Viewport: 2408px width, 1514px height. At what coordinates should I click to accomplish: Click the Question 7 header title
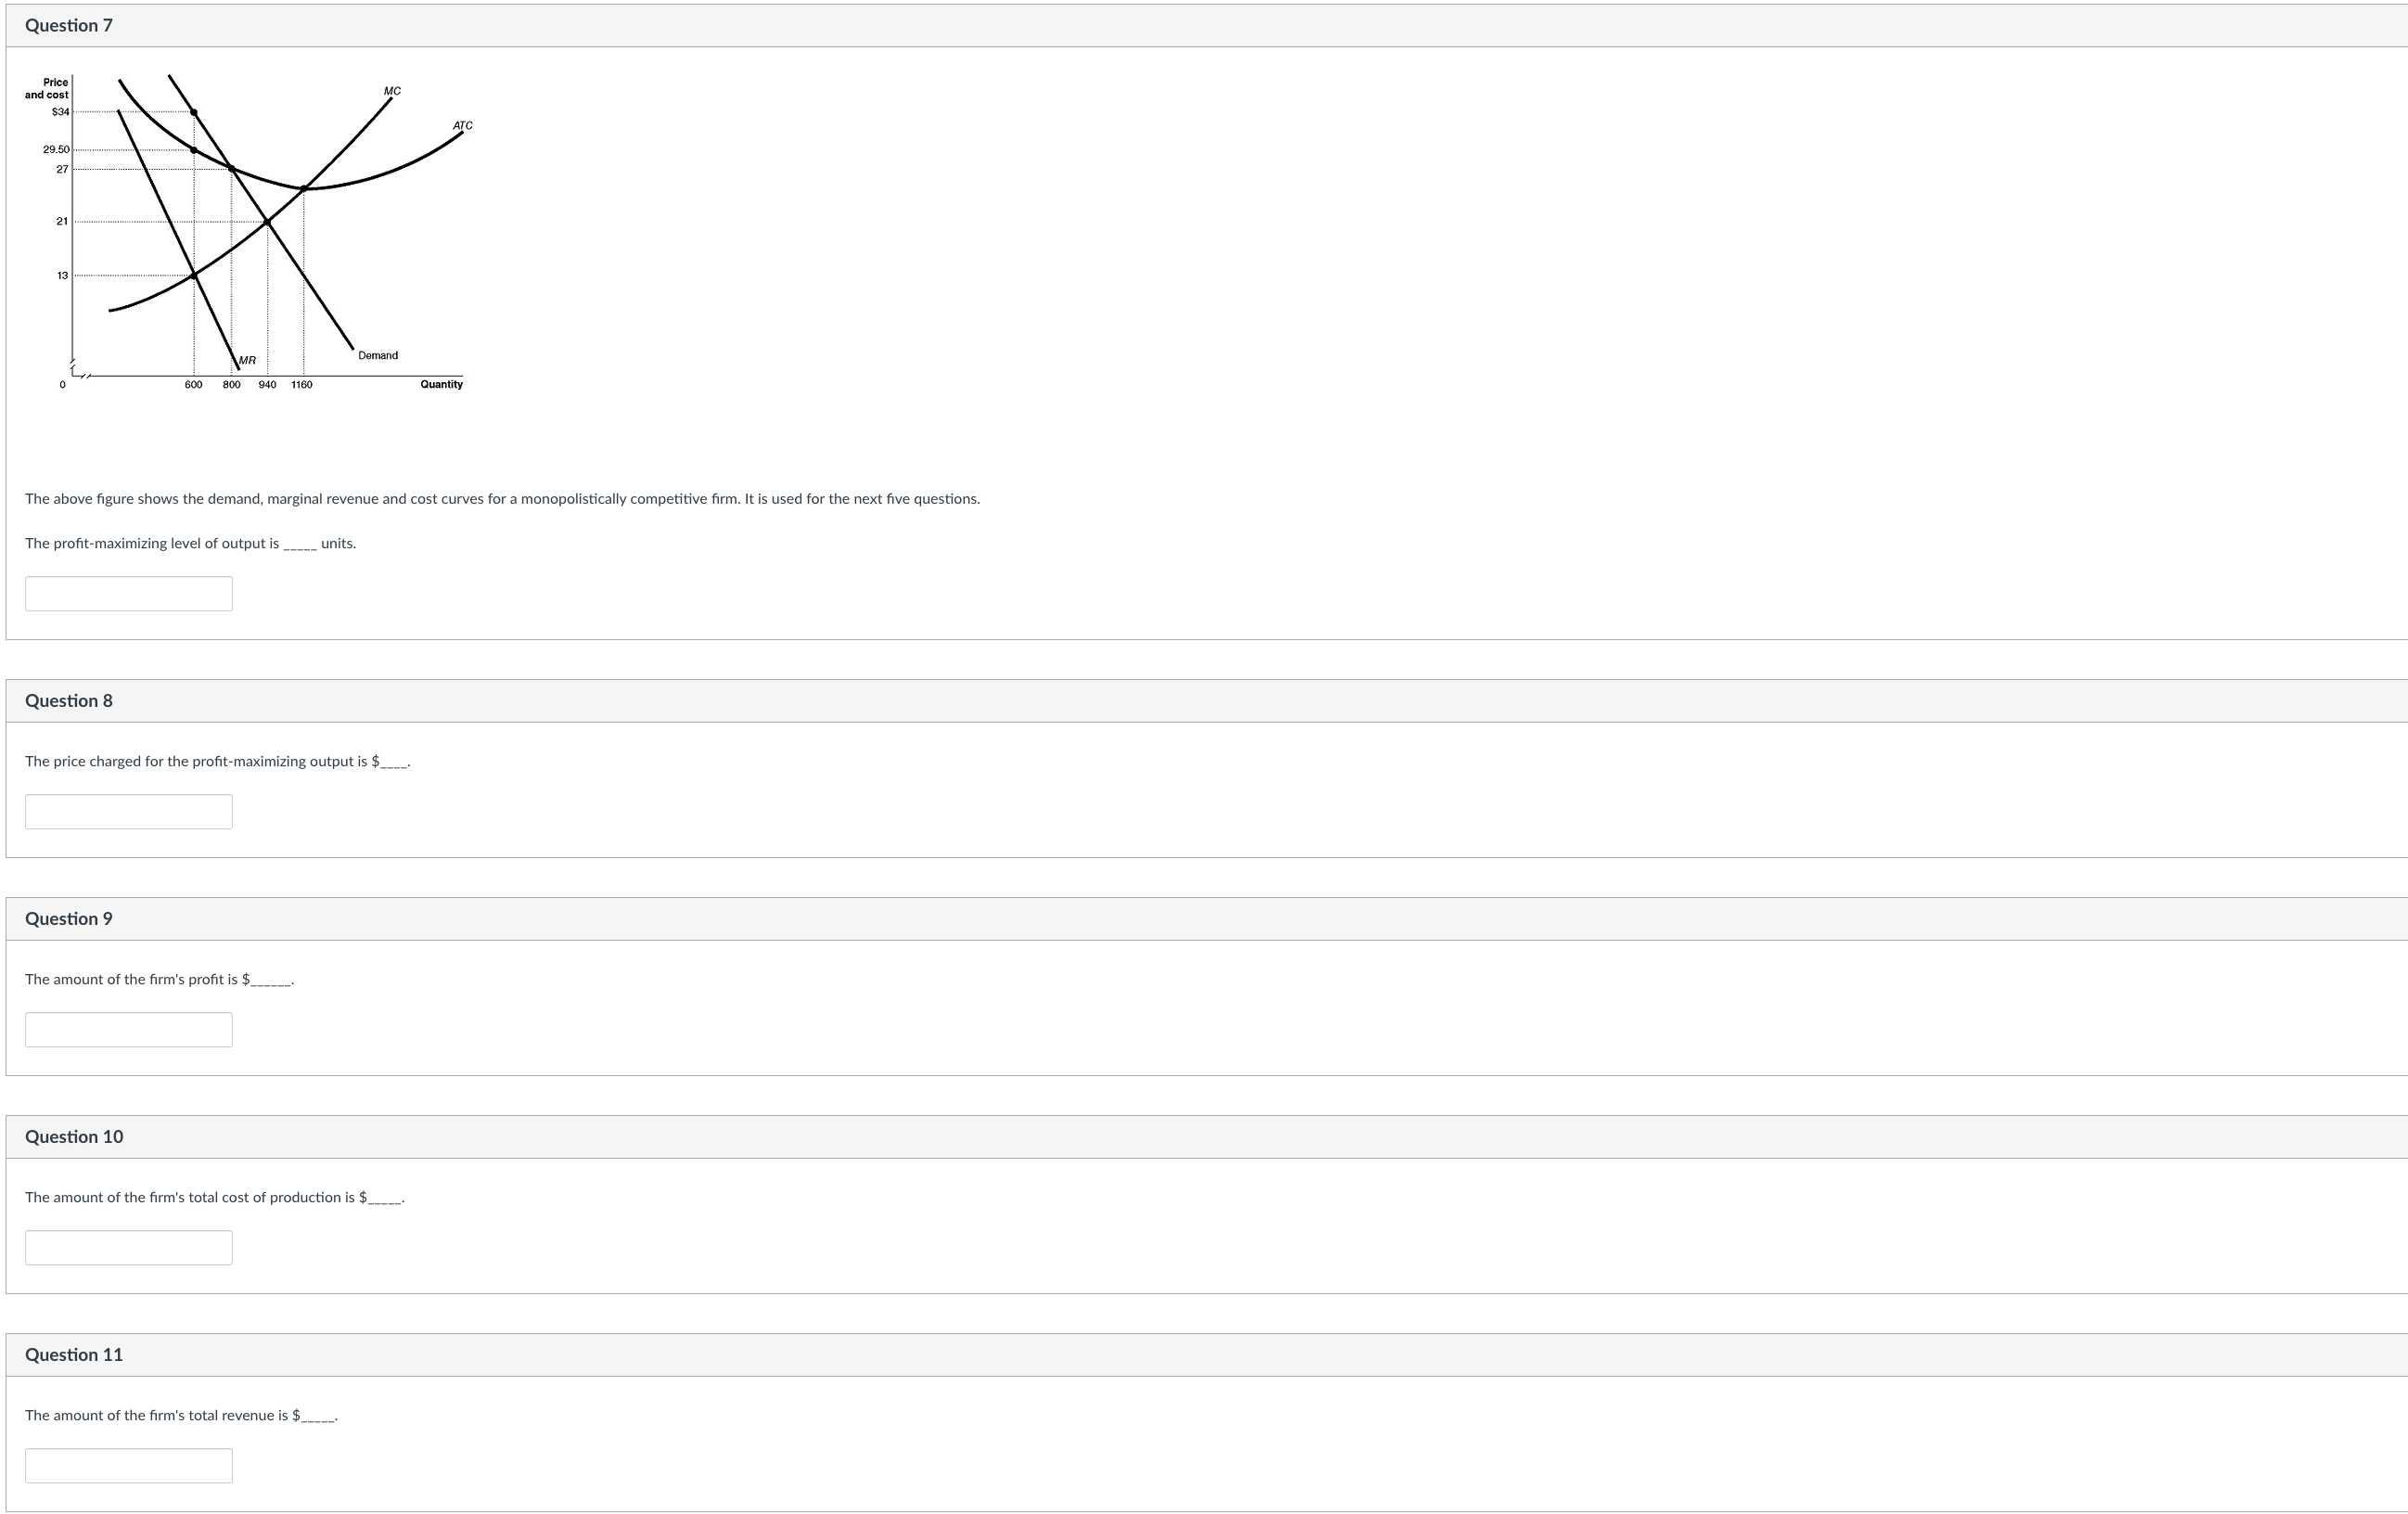[69, 26]
